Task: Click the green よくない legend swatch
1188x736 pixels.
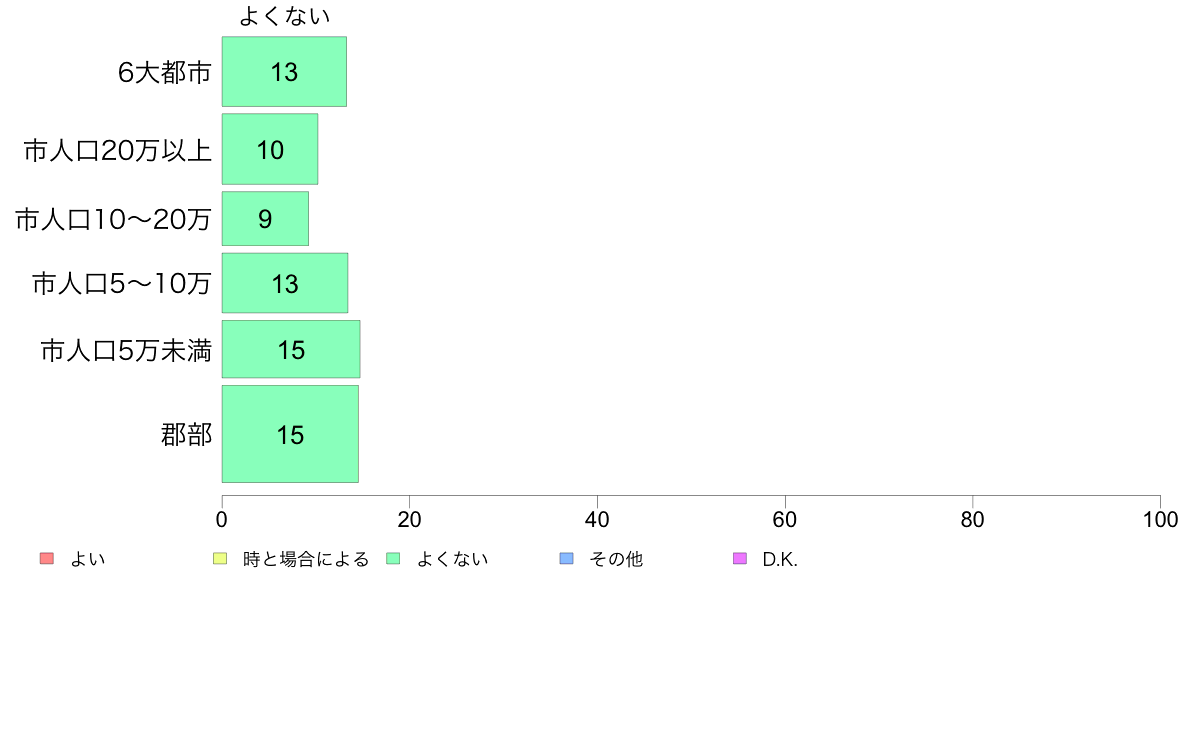Action: pyautogui.click(x=393, y=559)
